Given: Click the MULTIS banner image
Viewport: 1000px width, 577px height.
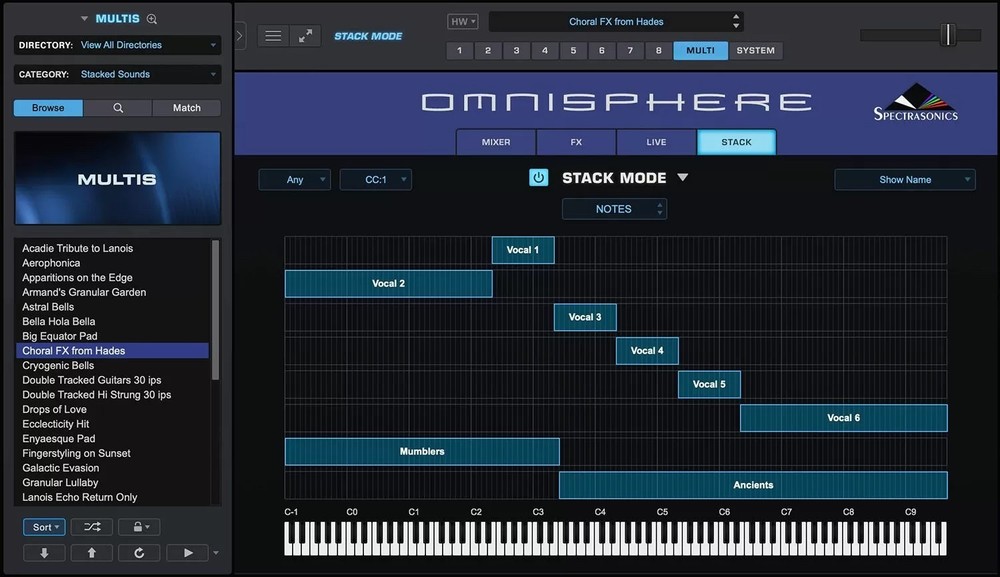Looking at the screenshot, I should pos(117,179).
